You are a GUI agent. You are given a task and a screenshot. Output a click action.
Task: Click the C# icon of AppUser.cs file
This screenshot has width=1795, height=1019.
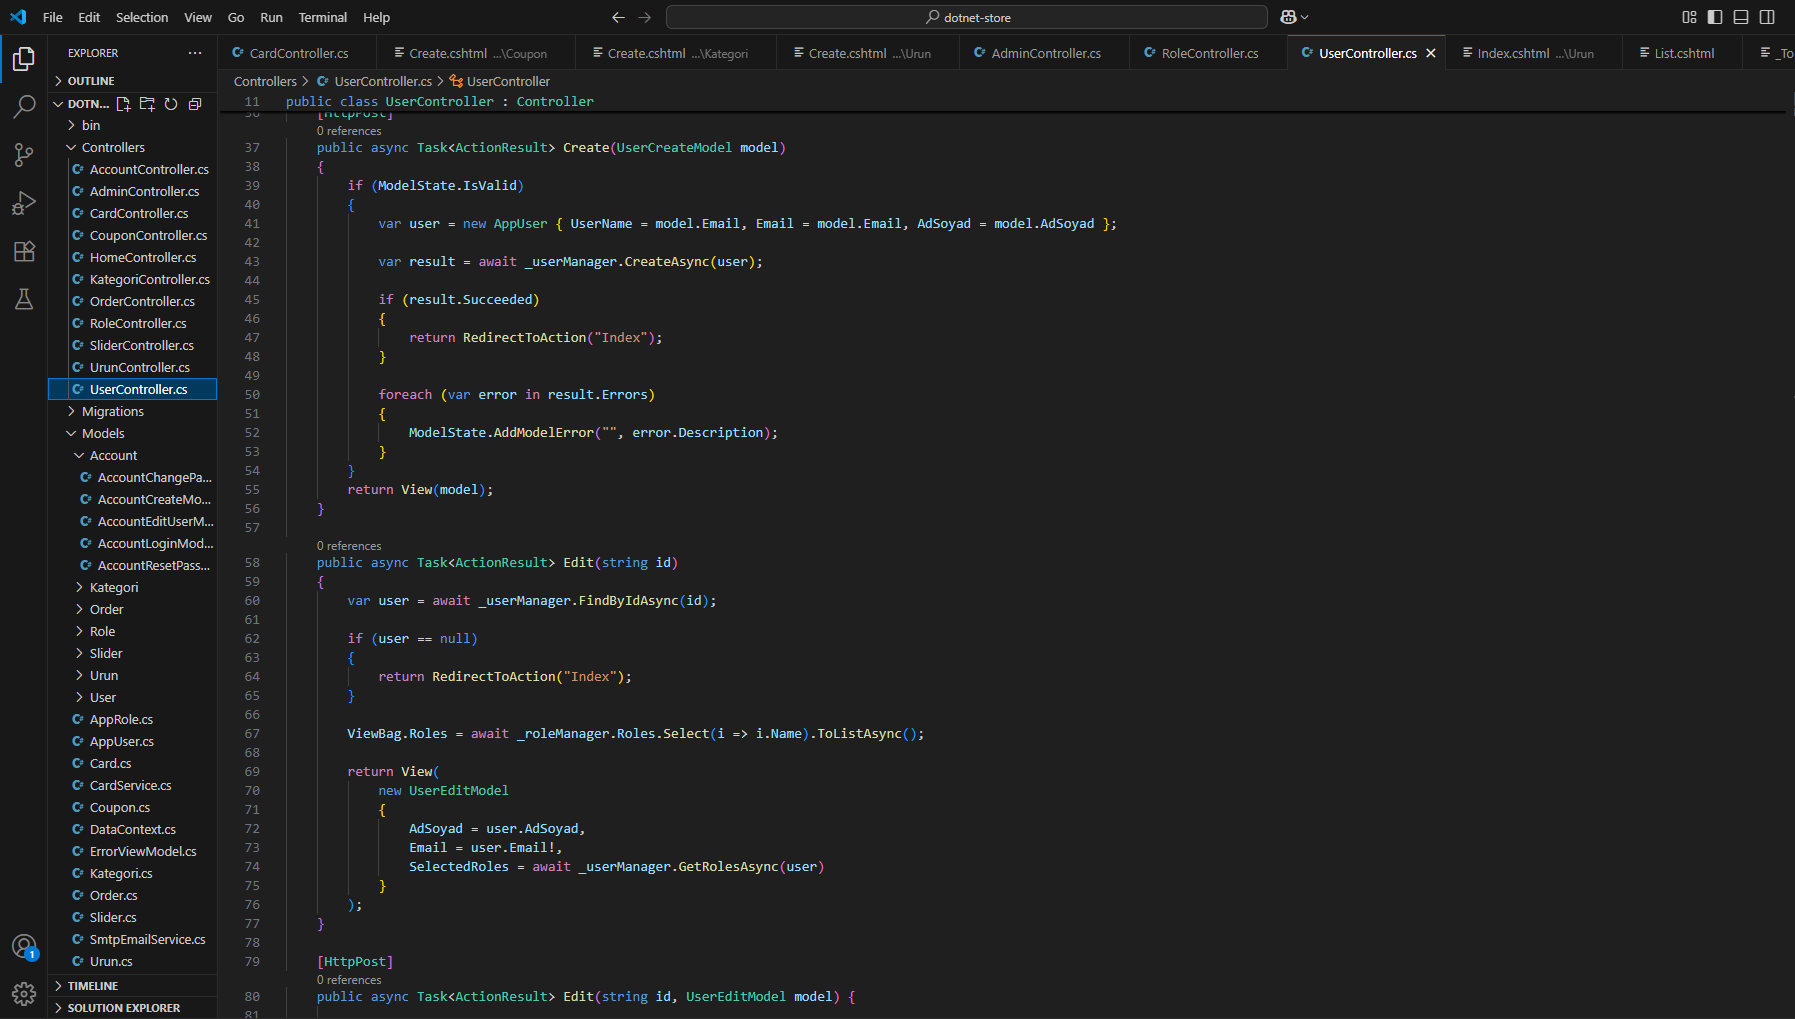78,741
